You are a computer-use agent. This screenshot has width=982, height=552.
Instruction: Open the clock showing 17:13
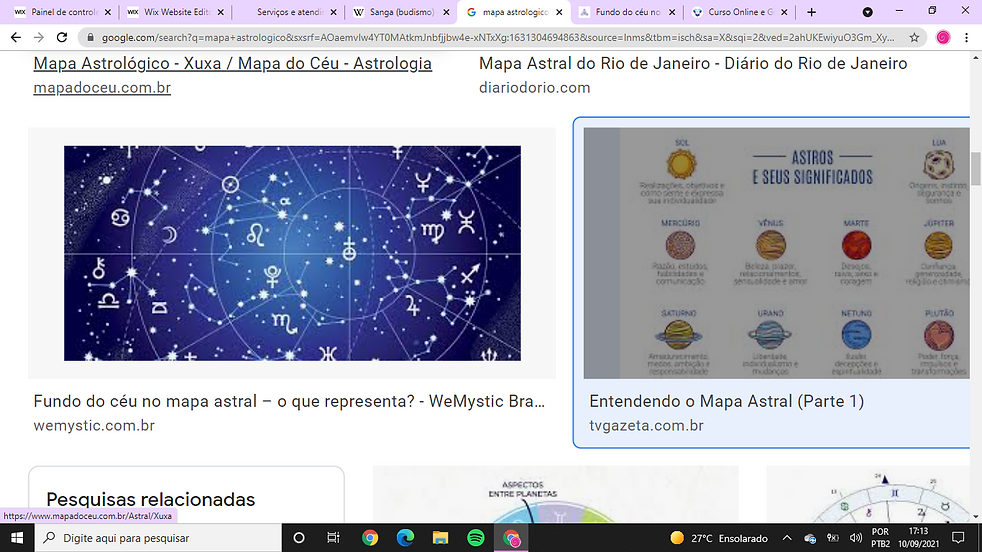pos(918,538)
